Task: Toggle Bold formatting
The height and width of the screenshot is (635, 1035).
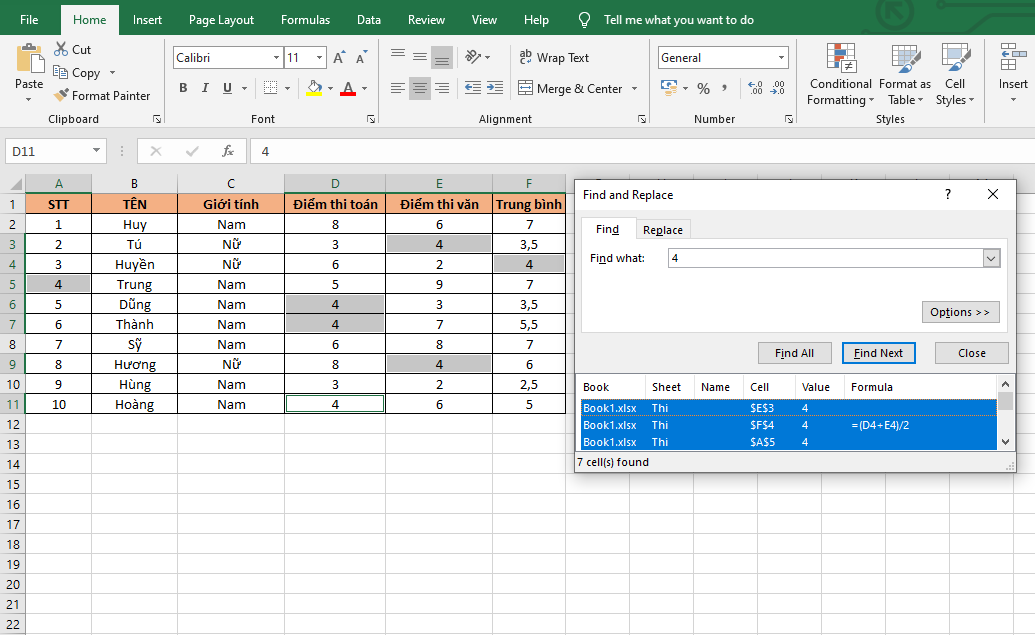Action: click(x=183, y=89)
